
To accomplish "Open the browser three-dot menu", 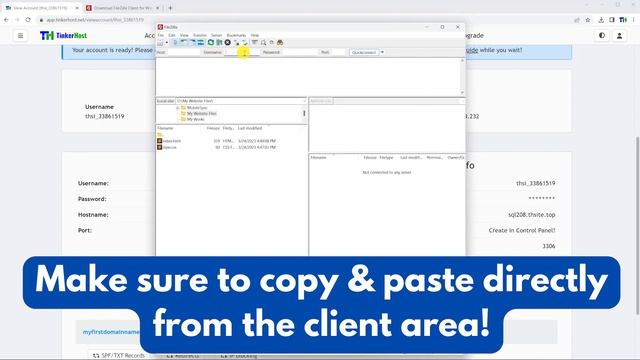I will point(634,20).
